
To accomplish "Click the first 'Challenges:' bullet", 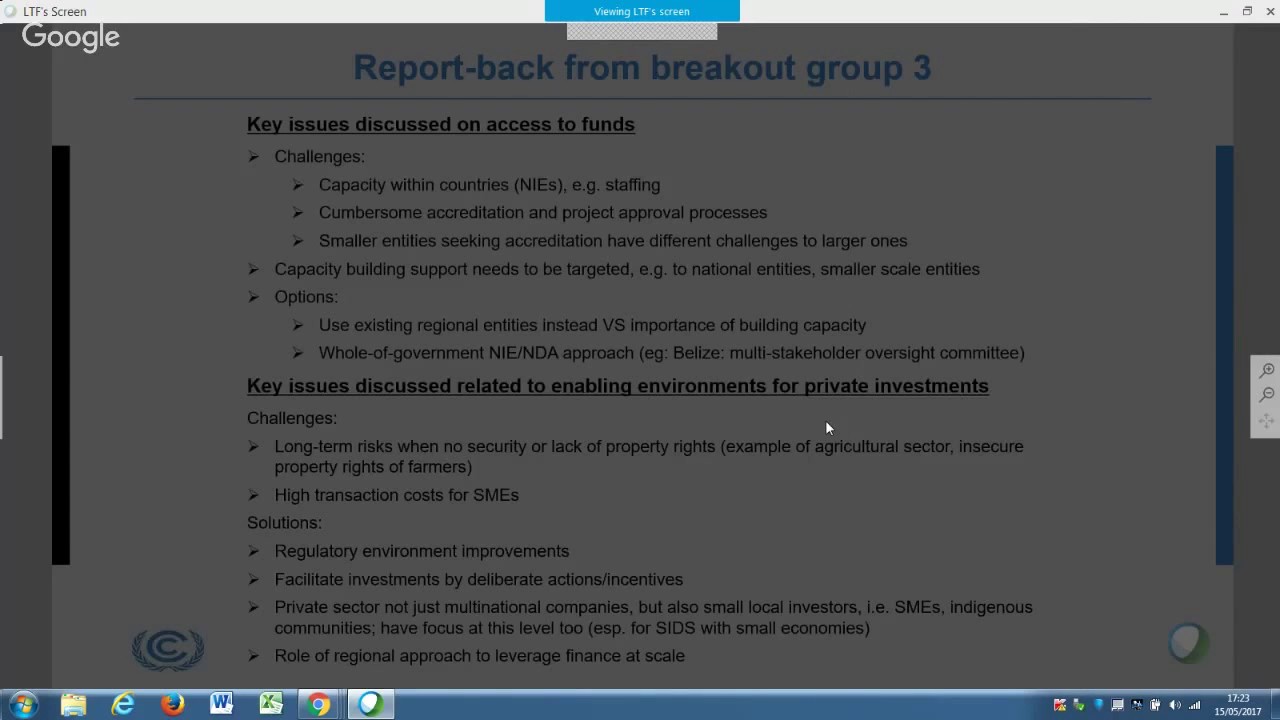I will click(x=320, y=157).
